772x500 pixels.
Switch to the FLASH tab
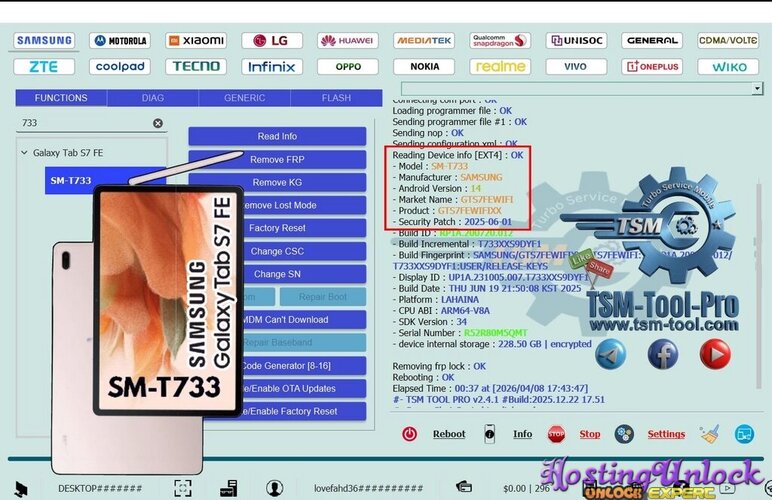point(336,98)
